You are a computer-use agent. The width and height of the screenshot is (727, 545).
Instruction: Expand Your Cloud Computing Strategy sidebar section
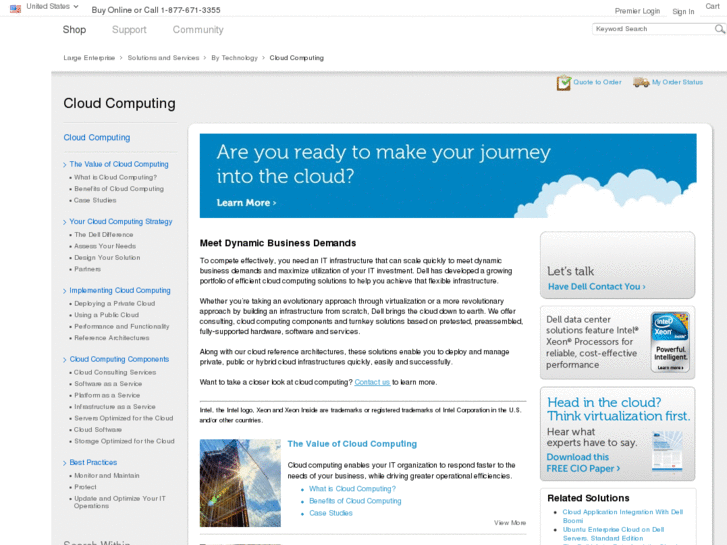pos(121,222)
